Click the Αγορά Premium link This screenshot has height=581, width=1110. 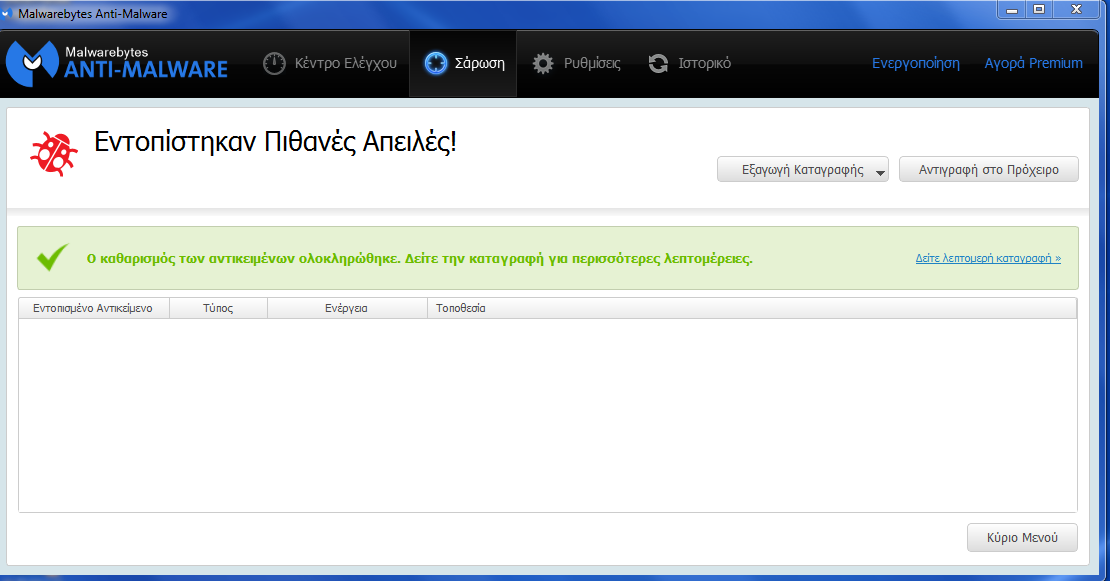1034,63
